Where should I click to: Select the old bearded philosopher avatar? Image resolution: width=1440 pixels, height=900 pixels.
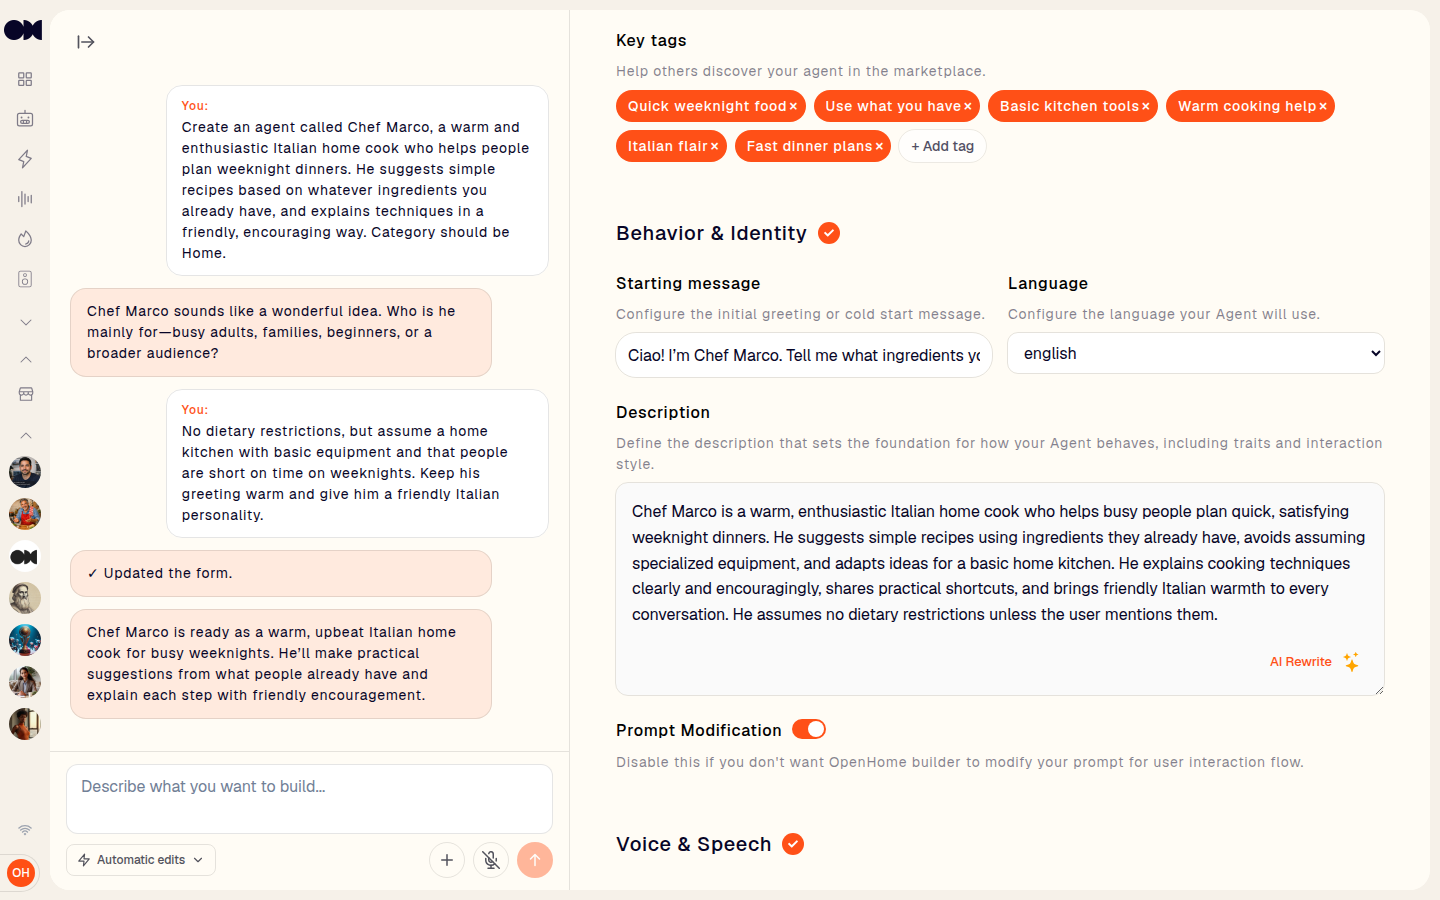[x=25, y=598]
